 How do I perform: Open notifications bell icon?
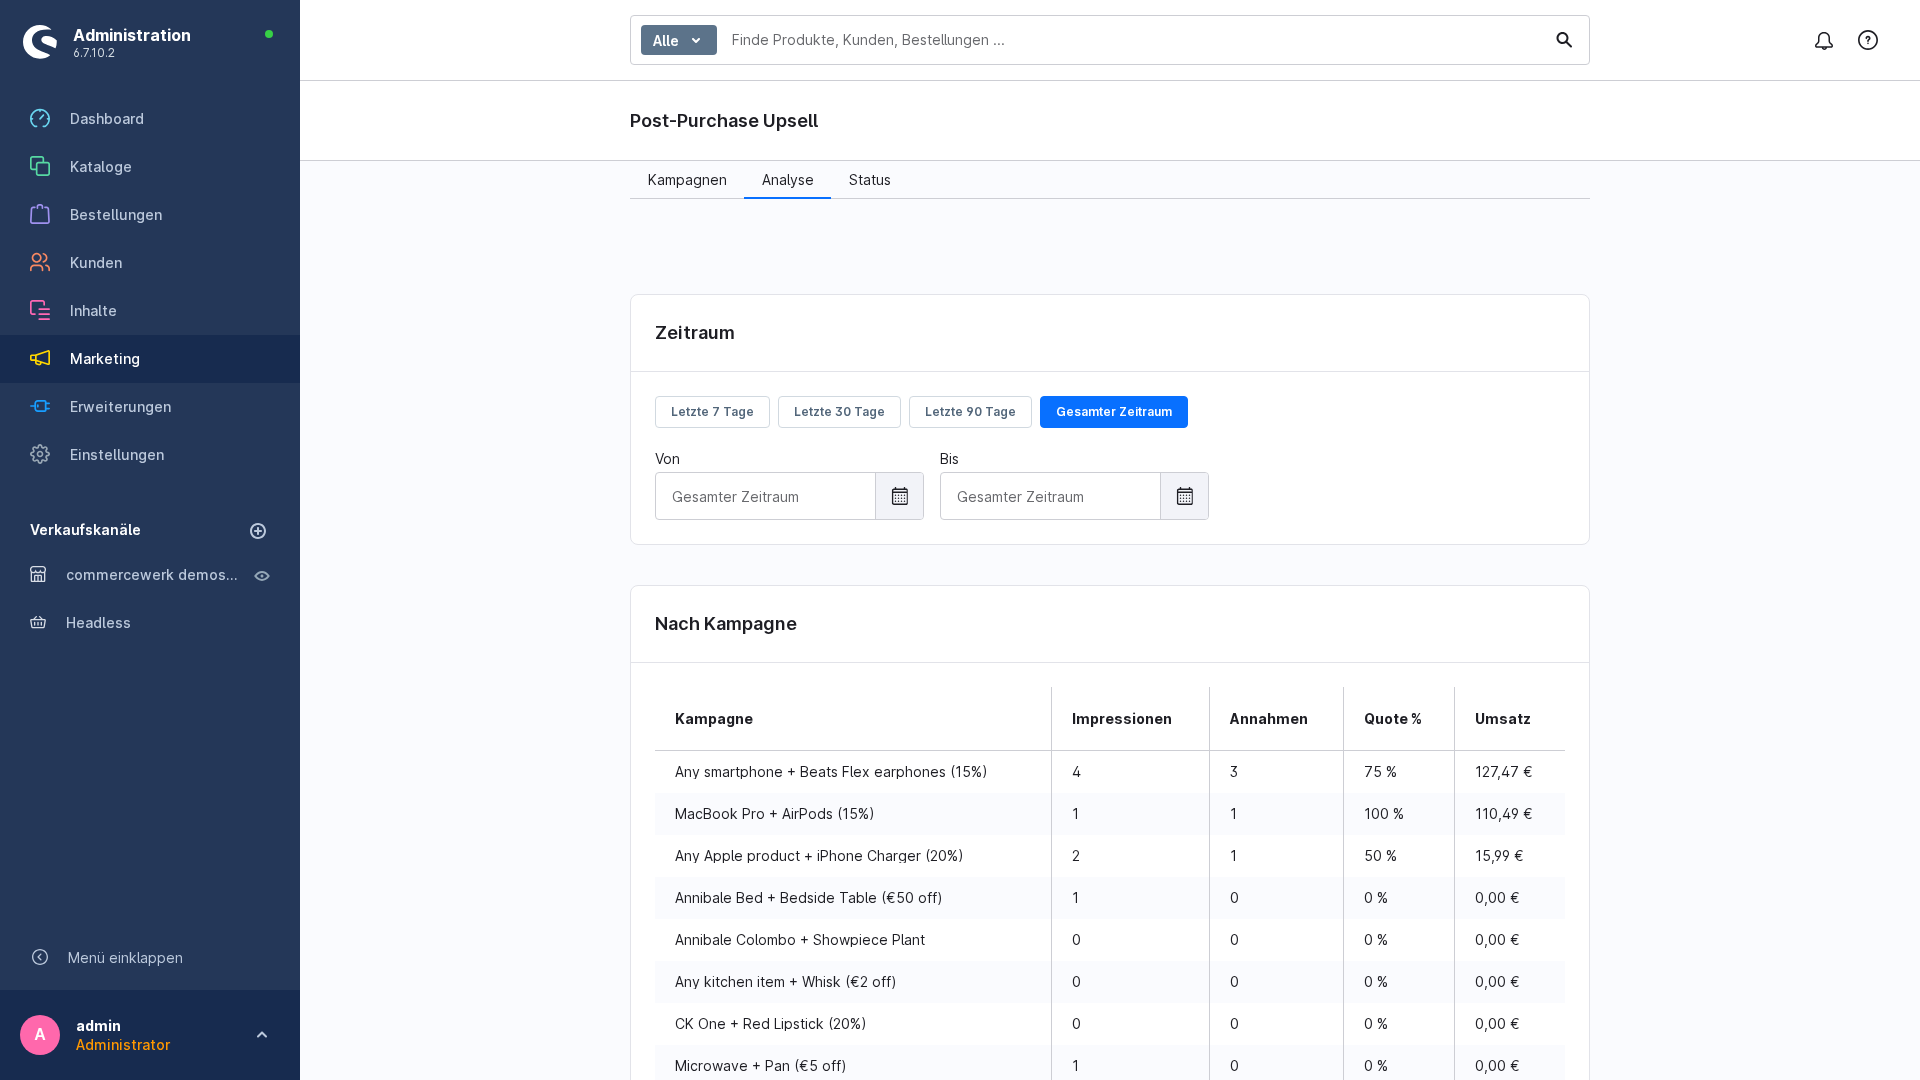[1824, 41]
